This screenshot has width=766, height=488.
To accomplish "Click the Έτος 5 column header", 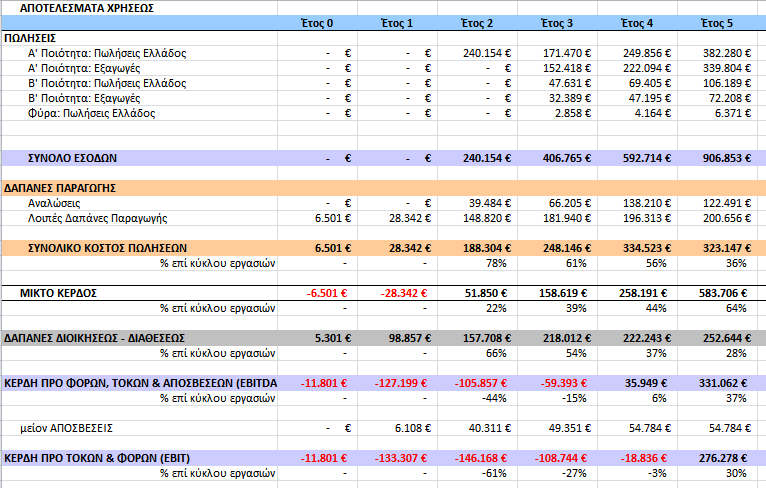I will 717,23.
